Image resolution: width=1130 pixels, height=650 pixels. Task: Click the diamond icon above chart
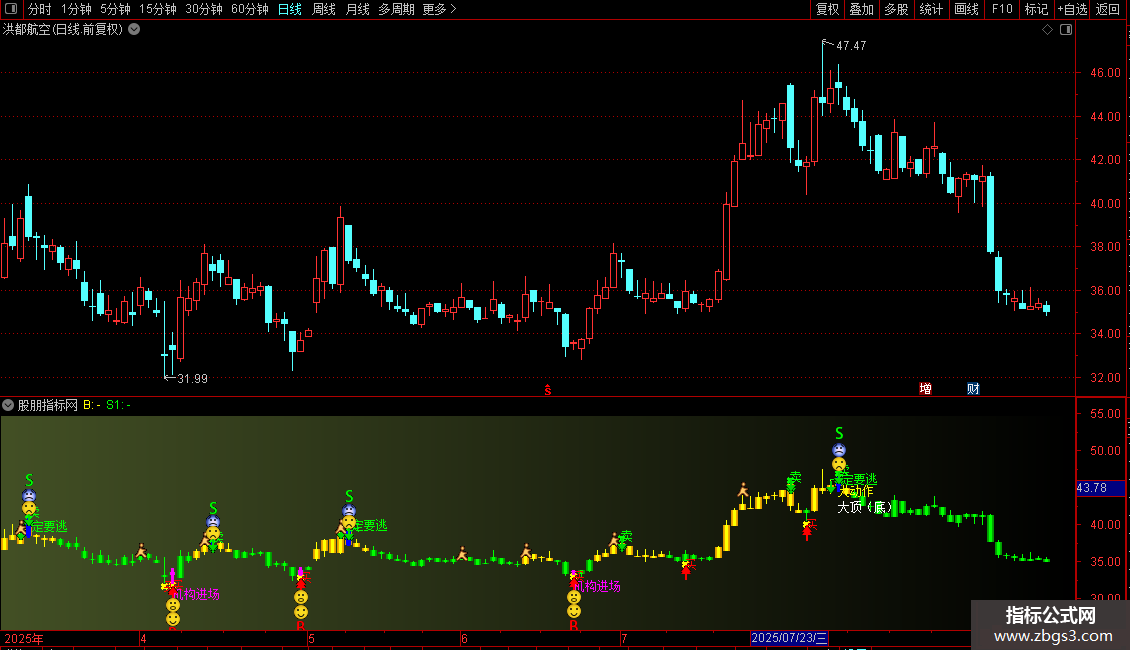tap(1048, 30)
